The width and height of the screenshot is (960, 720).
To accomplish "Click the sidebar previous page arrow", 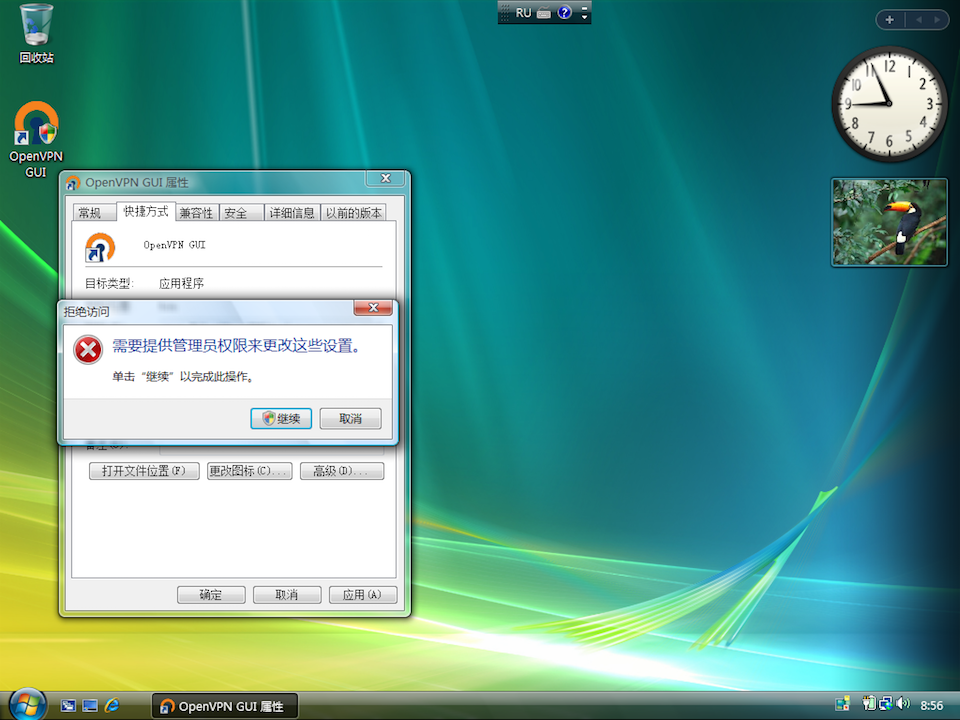I will pyautogui.click(x=919, y=20).
